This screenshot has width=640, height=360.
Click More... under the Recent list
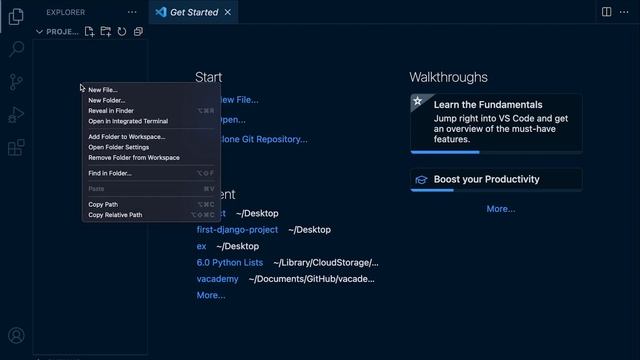[211, 295]
